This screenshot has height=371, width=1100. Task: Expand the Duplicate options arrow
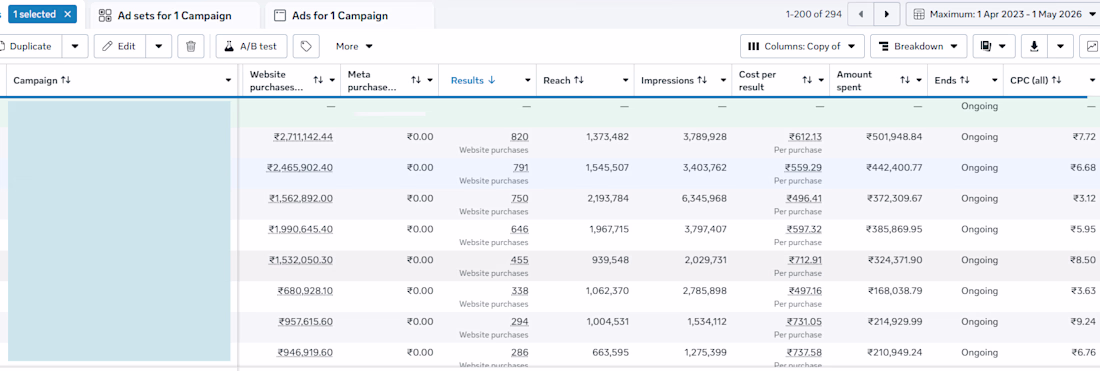74,46
